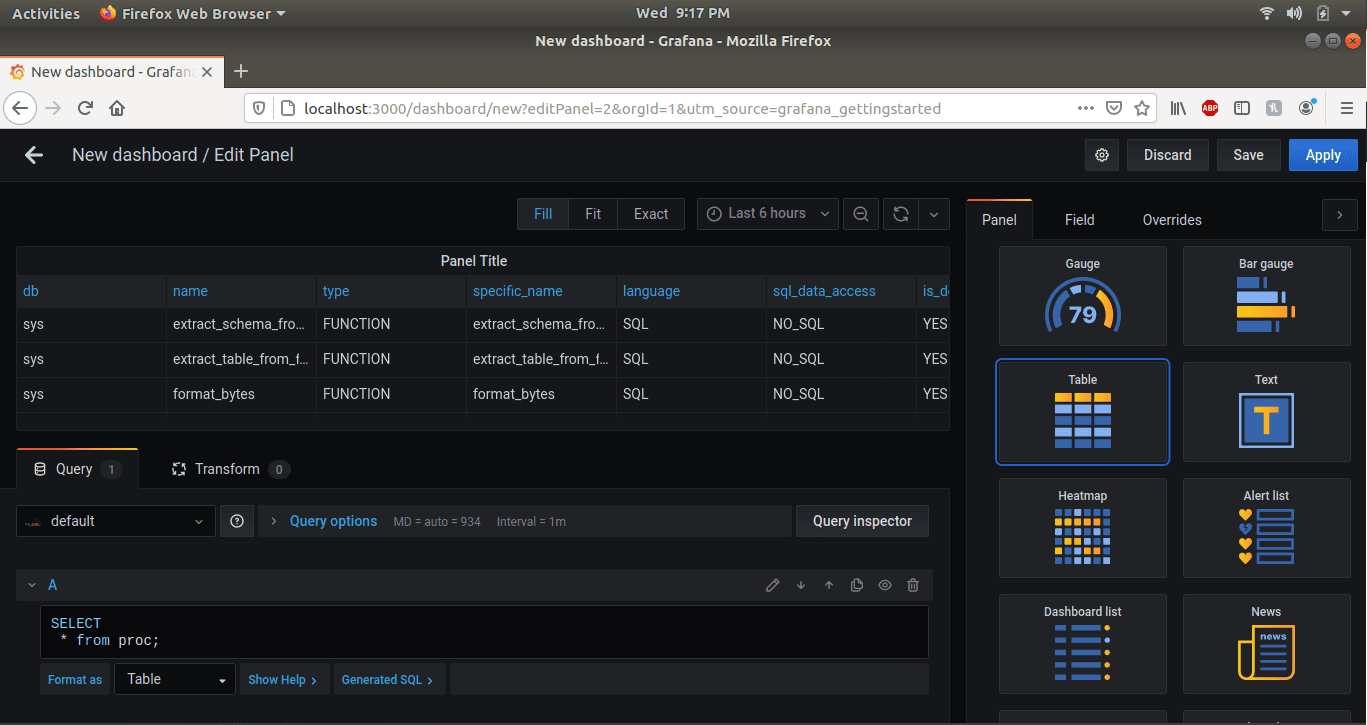Open the Last 6 hours time picker
The image size is (1367, 725).
pyautogui.click(x=768, y=214)
